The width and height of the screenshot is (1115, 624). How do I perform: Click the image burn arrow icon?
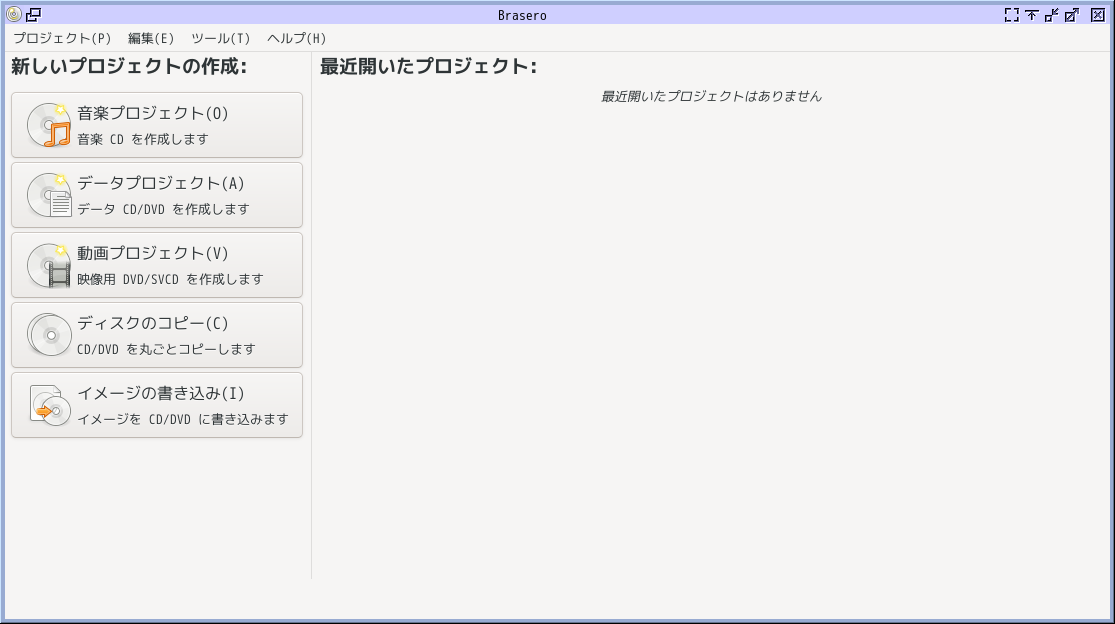coord(49,405)
